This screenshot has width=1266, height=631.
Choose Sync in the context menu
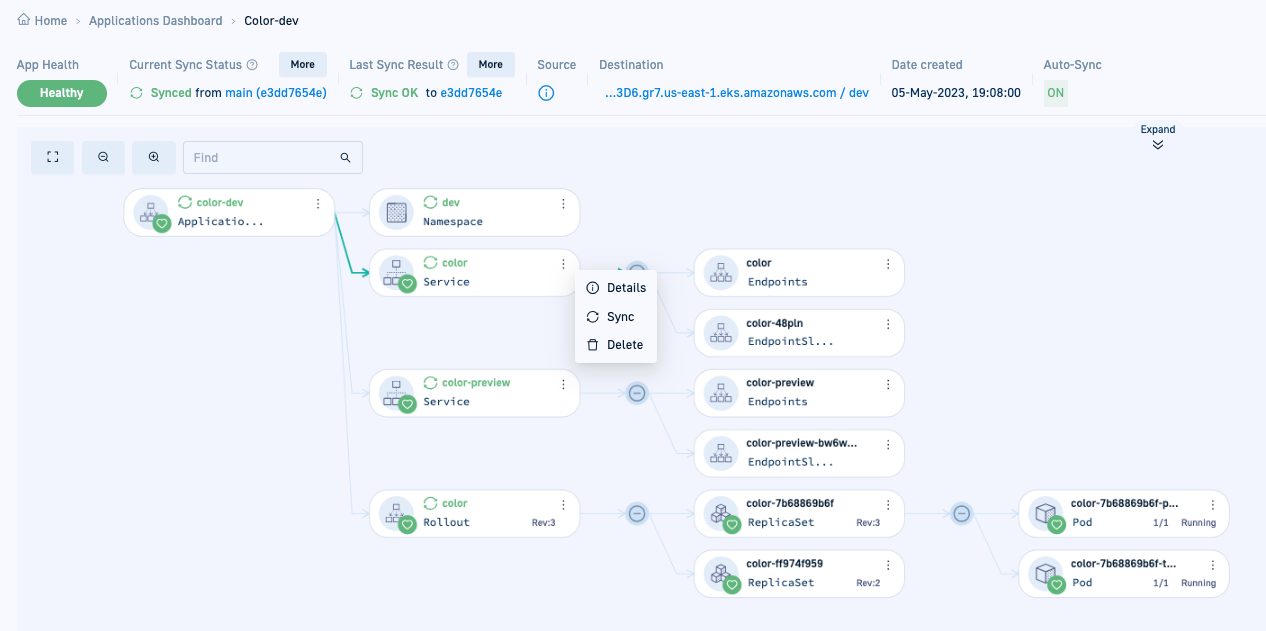coord(620,317)
